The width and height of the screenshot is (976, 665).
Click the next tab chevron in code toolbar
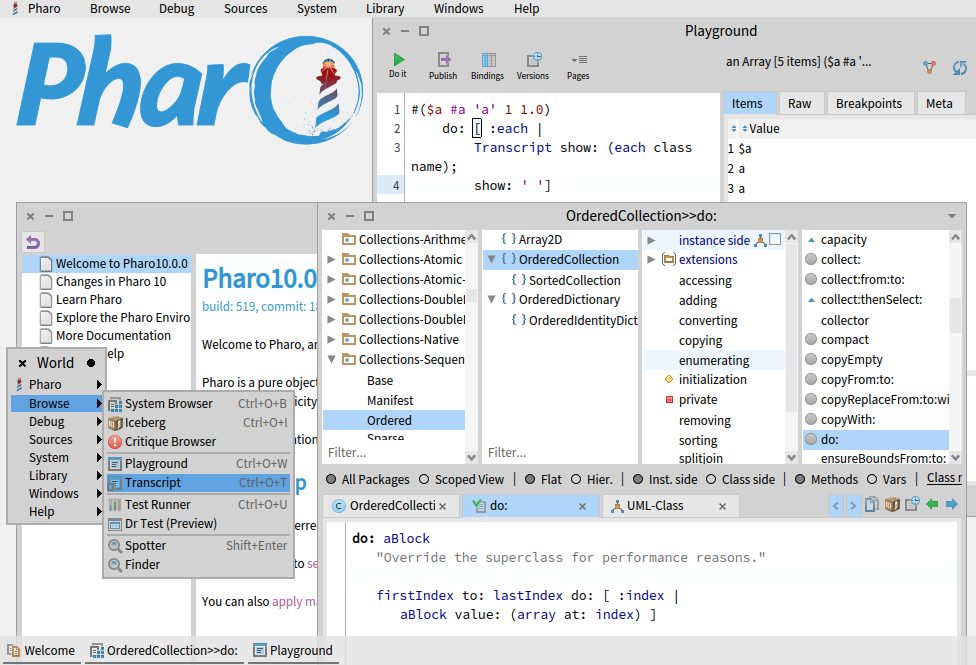tap(853, 505)
